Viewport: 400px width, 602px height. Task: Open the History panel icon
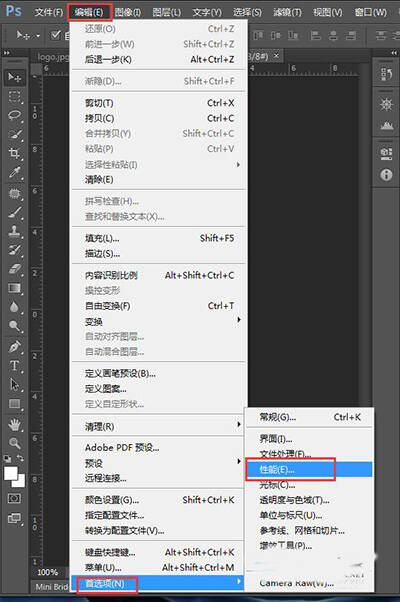[x=386, y=74]
